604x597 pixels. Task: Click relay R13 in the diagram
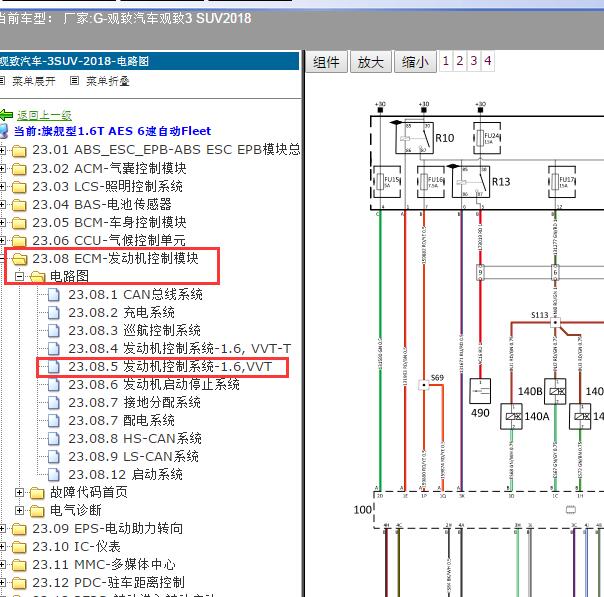471,181
